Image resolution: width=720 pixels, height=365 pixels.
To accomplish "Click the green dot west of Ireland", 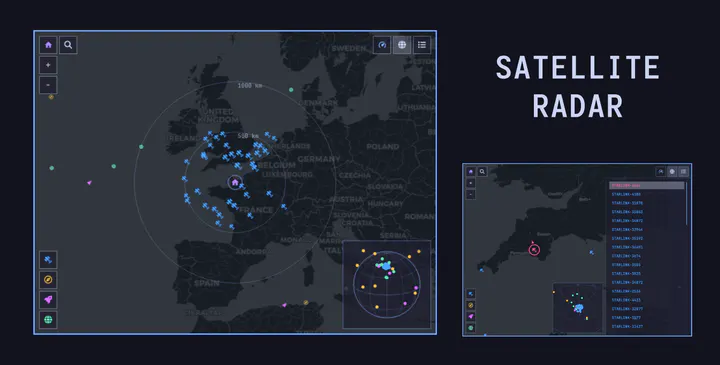I will click(141, 147).
